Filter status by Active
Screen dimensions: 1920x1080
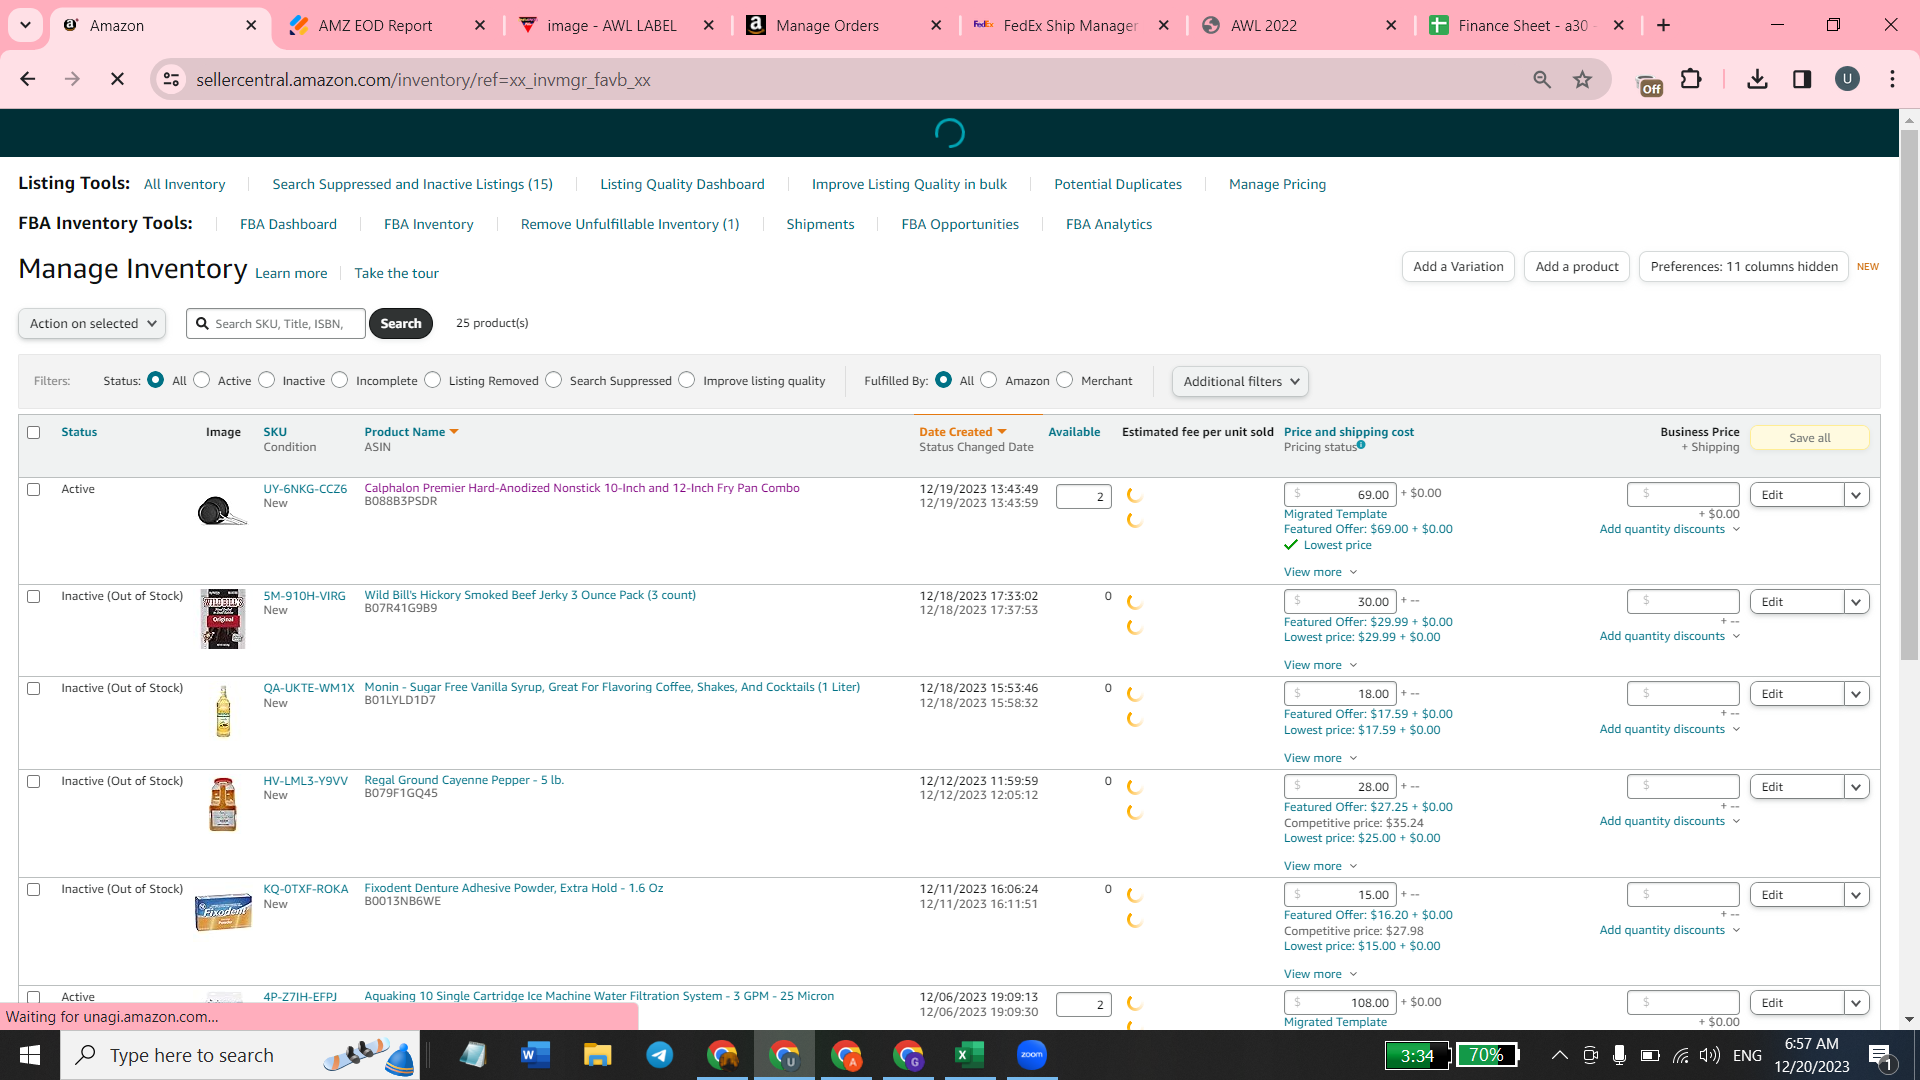(x=202, y=380)
